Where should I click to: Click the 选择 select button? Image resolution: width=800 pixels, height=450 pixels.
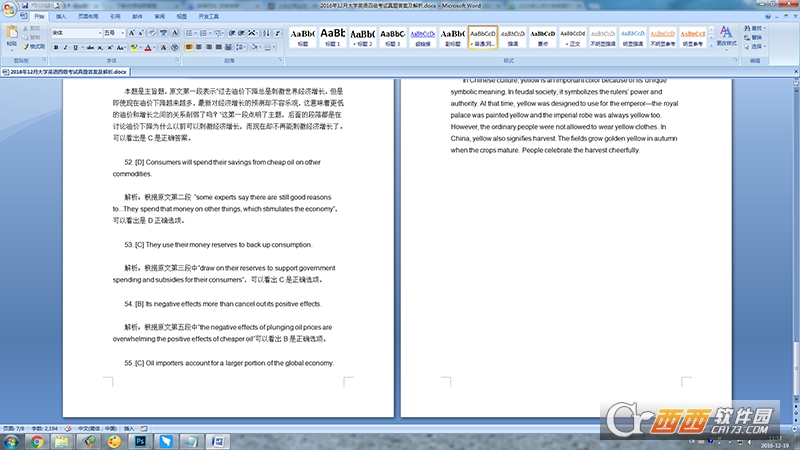pos(754,46)
